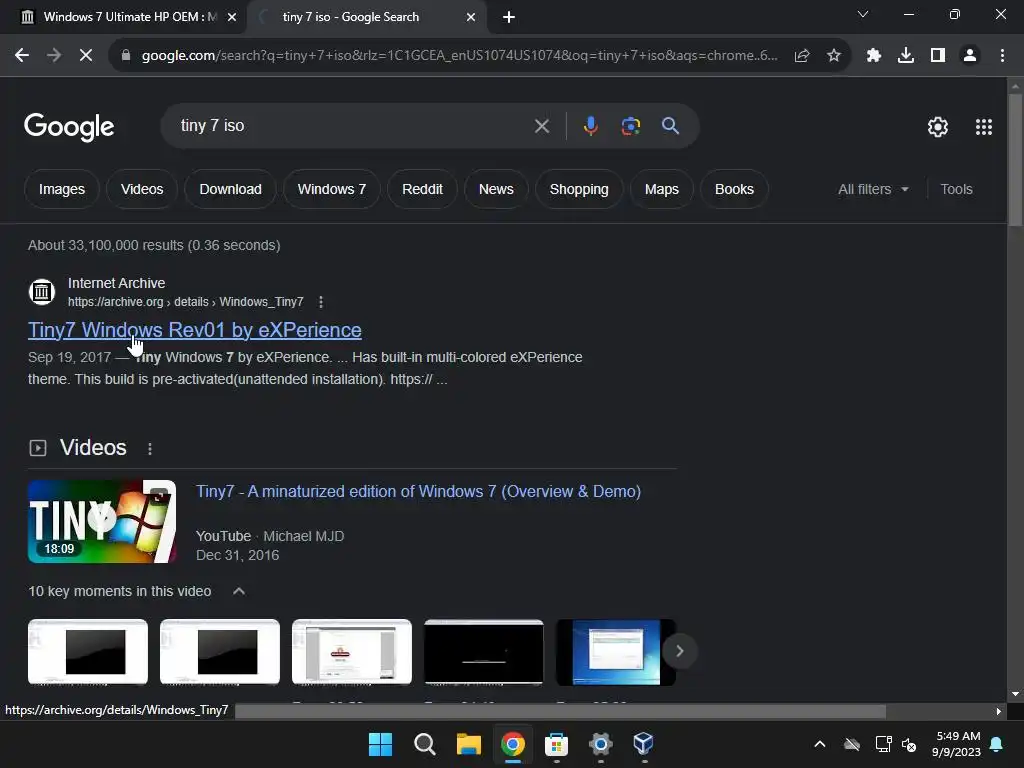Viewport: 1024px width, 768px height.
Task: Open File Explorer from taskbar
Action: pyautogui.click(x=468, y=744)
